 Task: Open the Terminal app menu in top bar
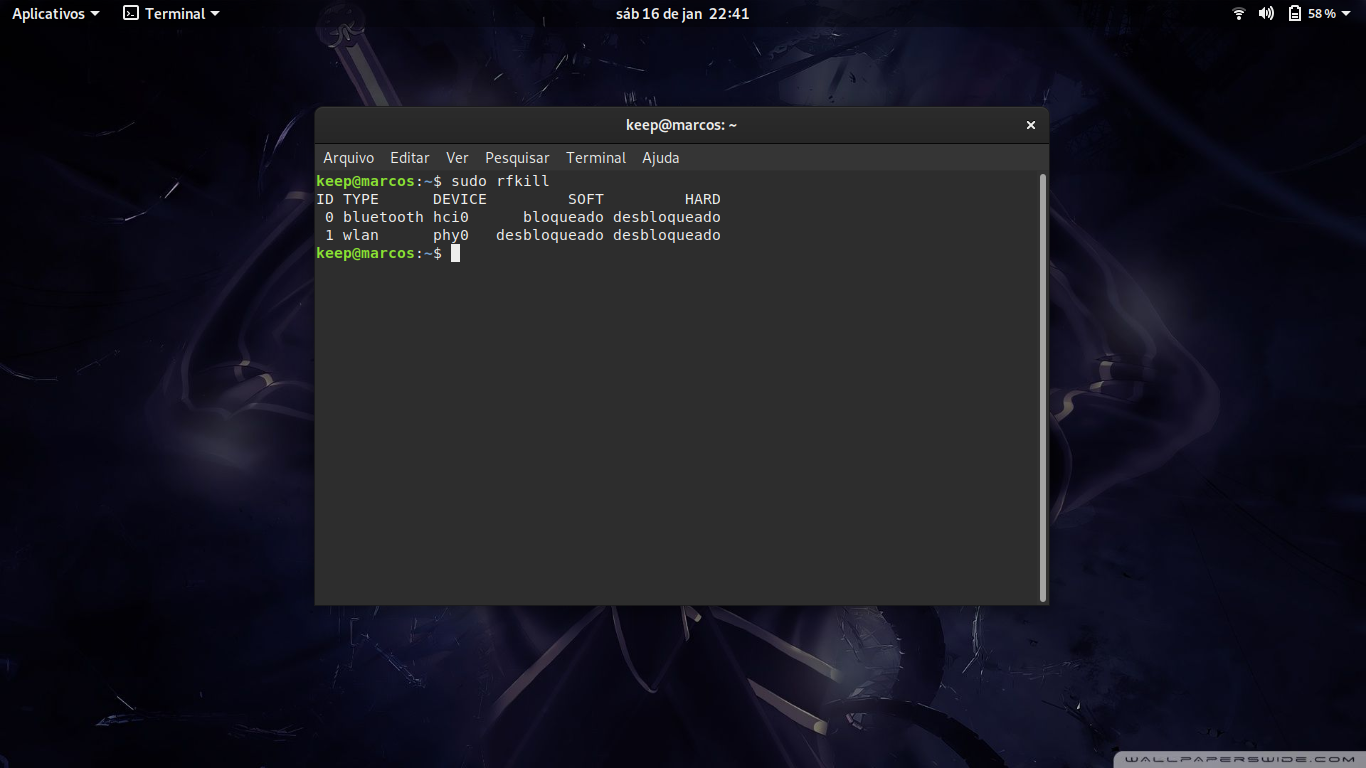click(171, 14)
